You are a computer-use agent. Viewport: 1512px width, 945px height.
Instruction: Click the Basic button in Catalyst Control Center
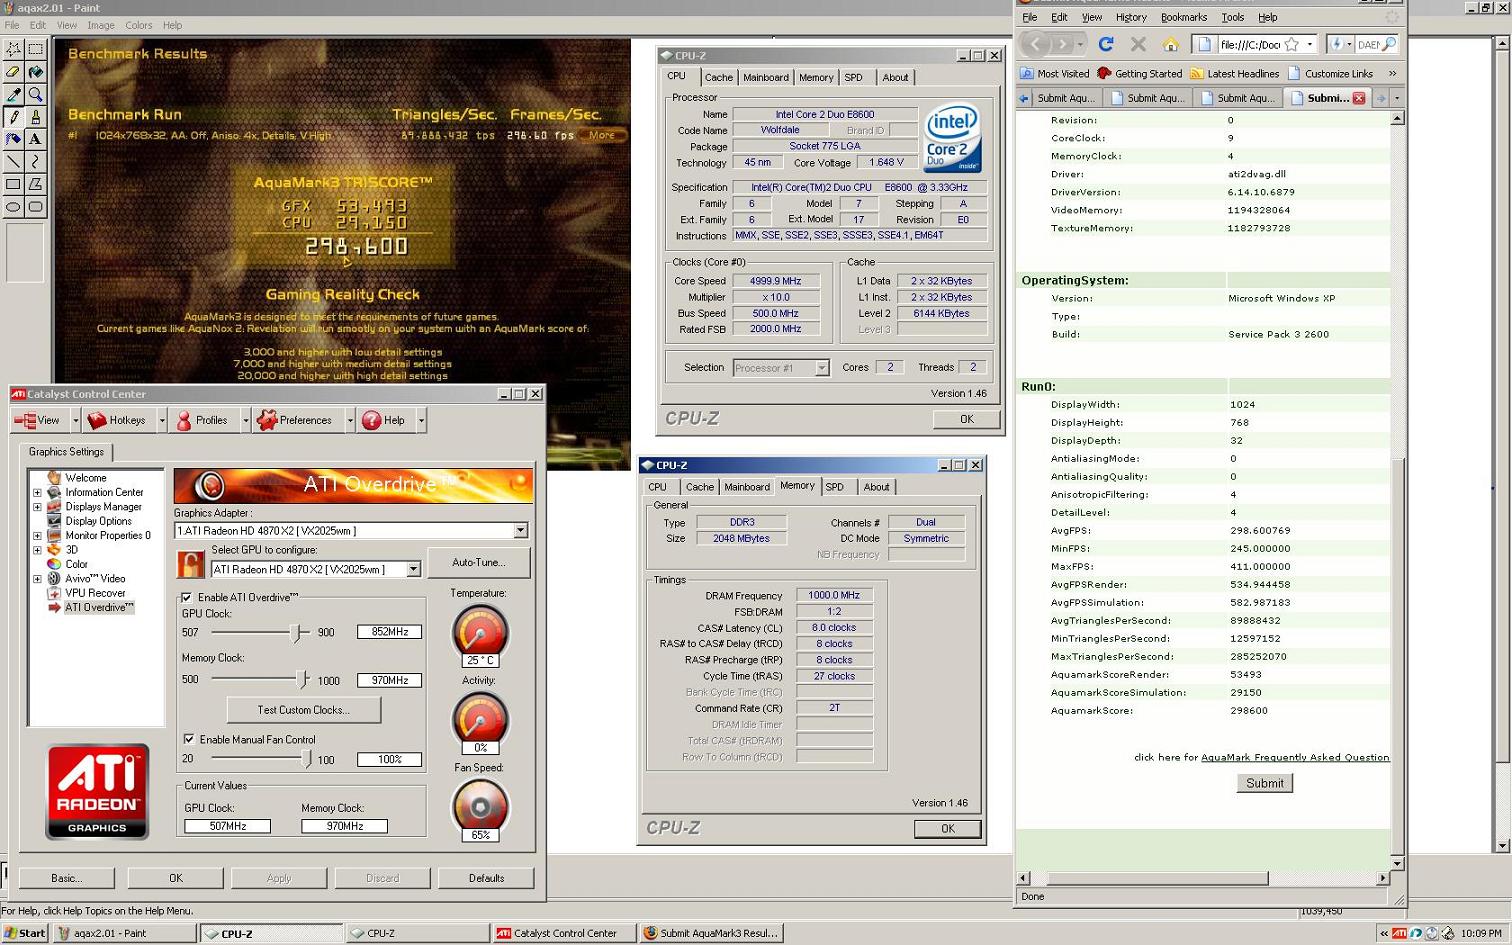click(67, 878)
